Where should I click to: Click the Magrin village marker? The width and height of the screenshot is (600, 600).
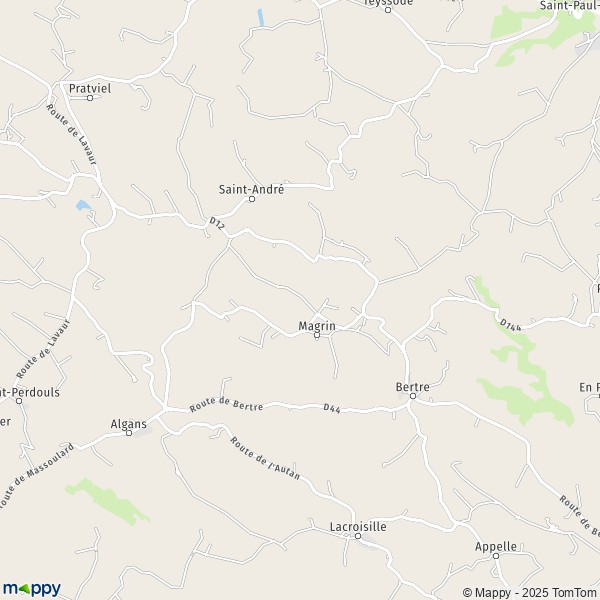317,335
